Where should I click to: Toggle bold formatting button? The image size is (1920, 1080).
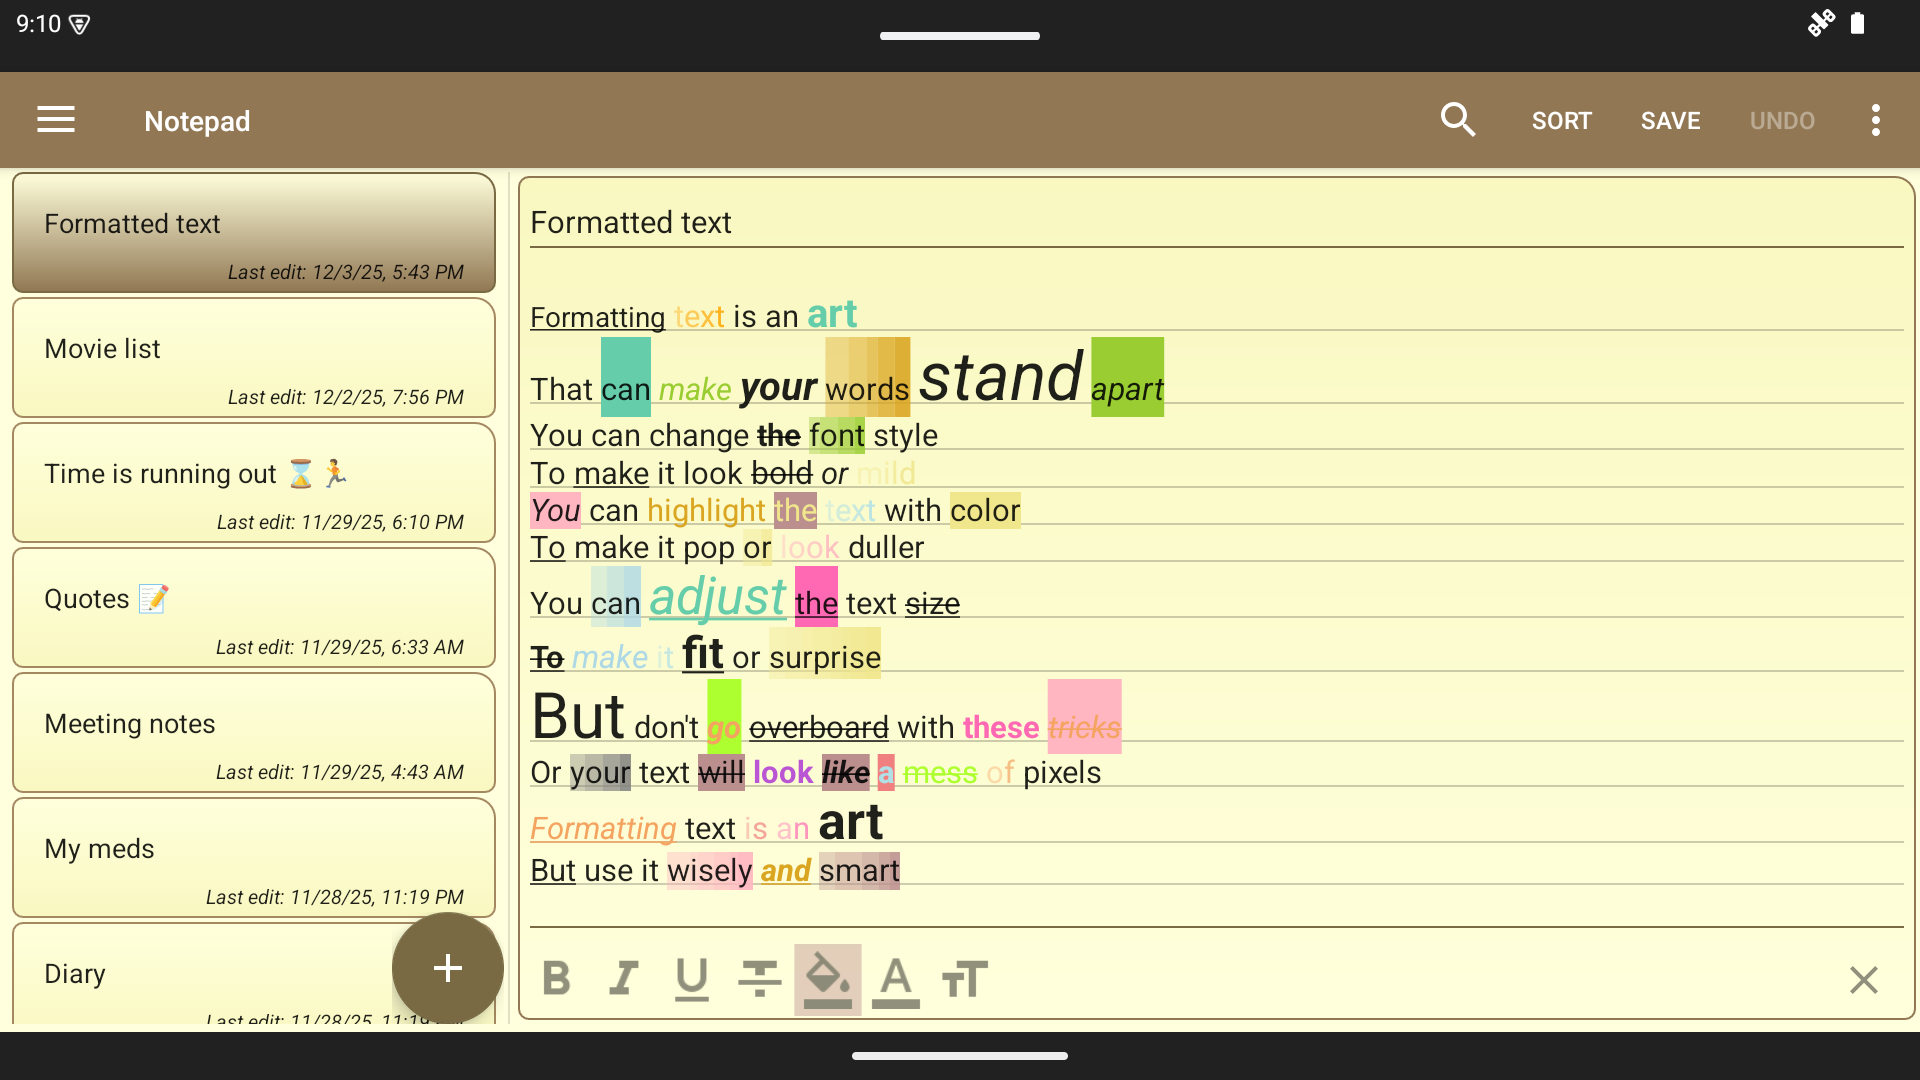pyautogui.click(x=557, y=979)
